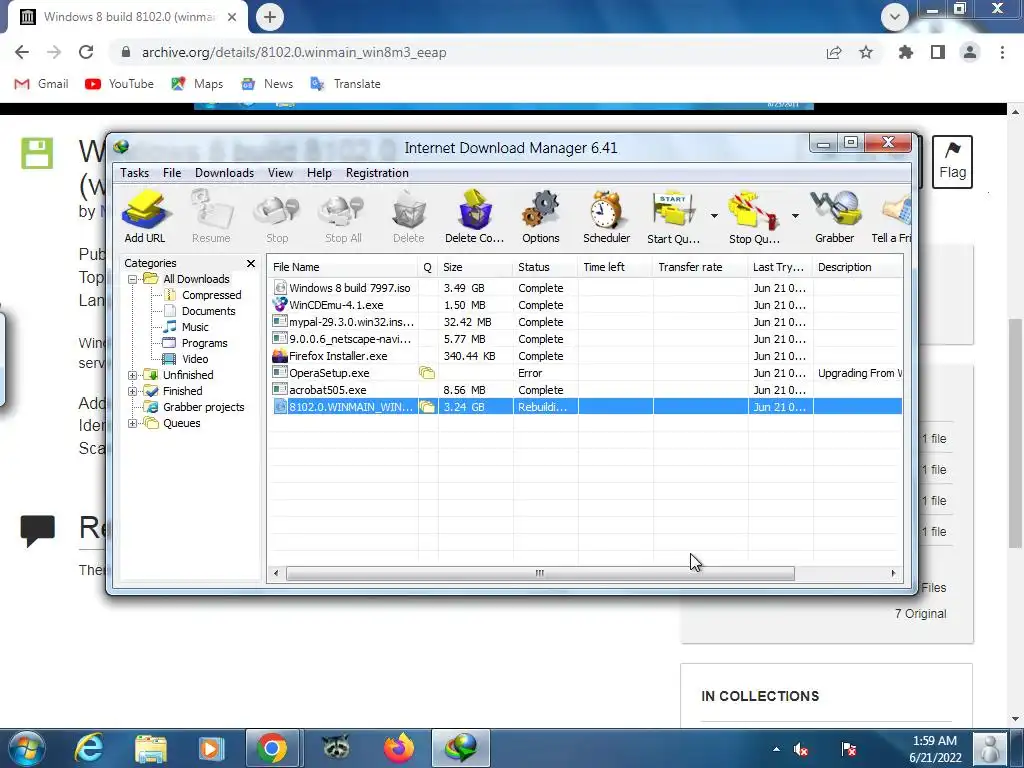Select acrobat505.exe download row

click(585, 390)
